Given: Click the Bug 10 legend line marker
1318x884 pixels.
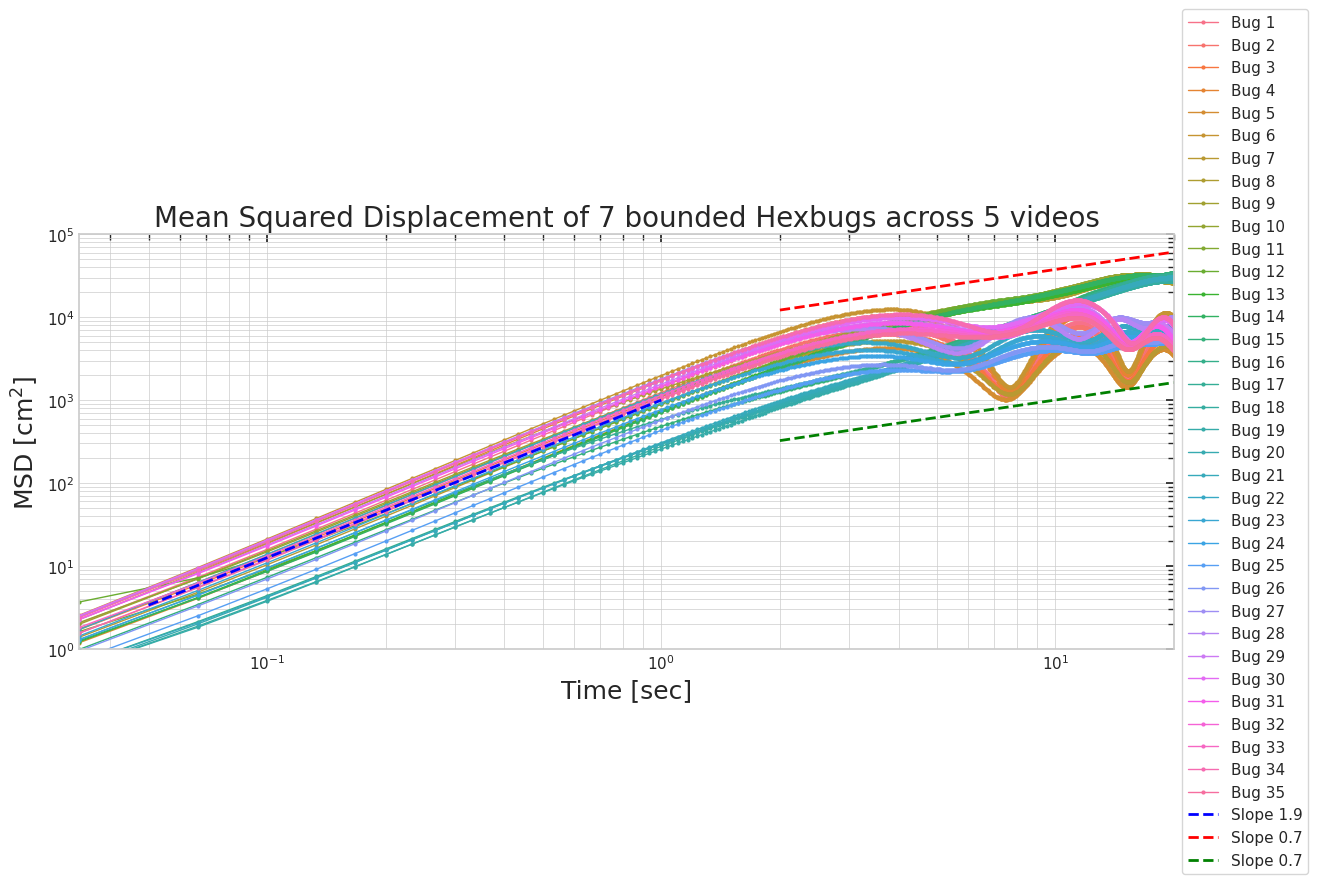Looking at the screenshot, I should 1204,226.
